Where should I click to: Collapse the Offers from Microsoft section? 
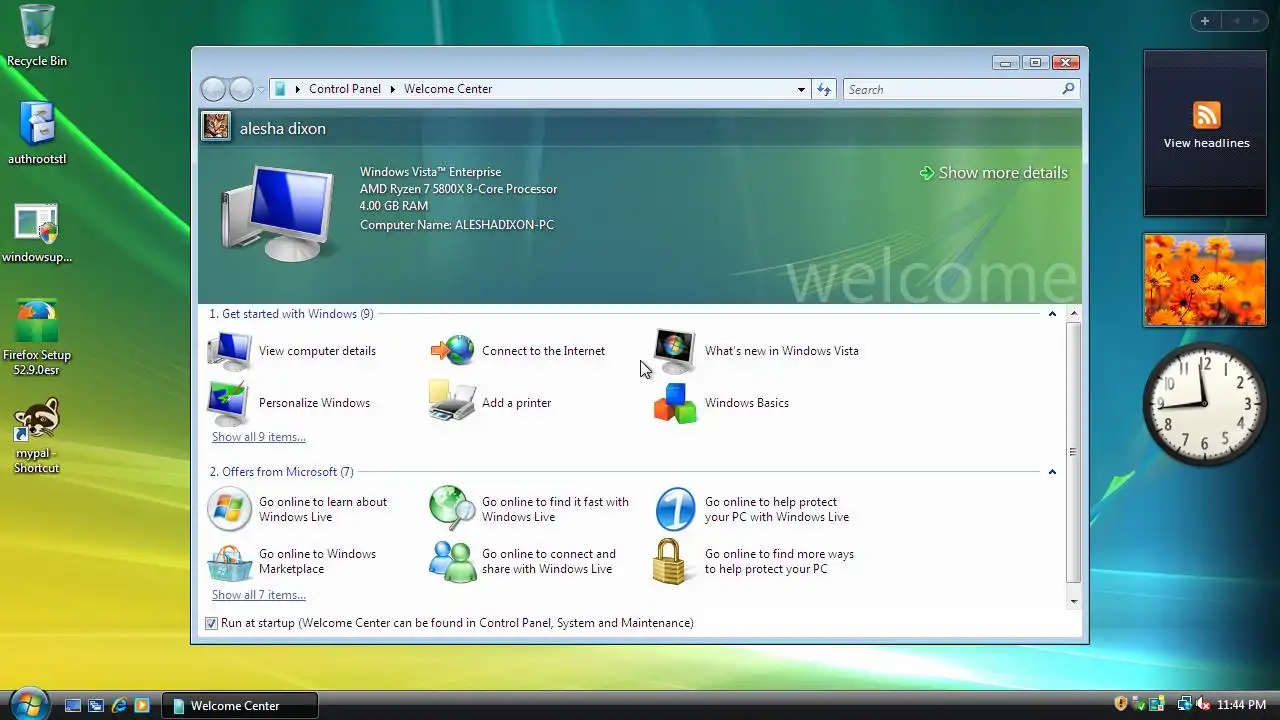[x=1052, y=472]
